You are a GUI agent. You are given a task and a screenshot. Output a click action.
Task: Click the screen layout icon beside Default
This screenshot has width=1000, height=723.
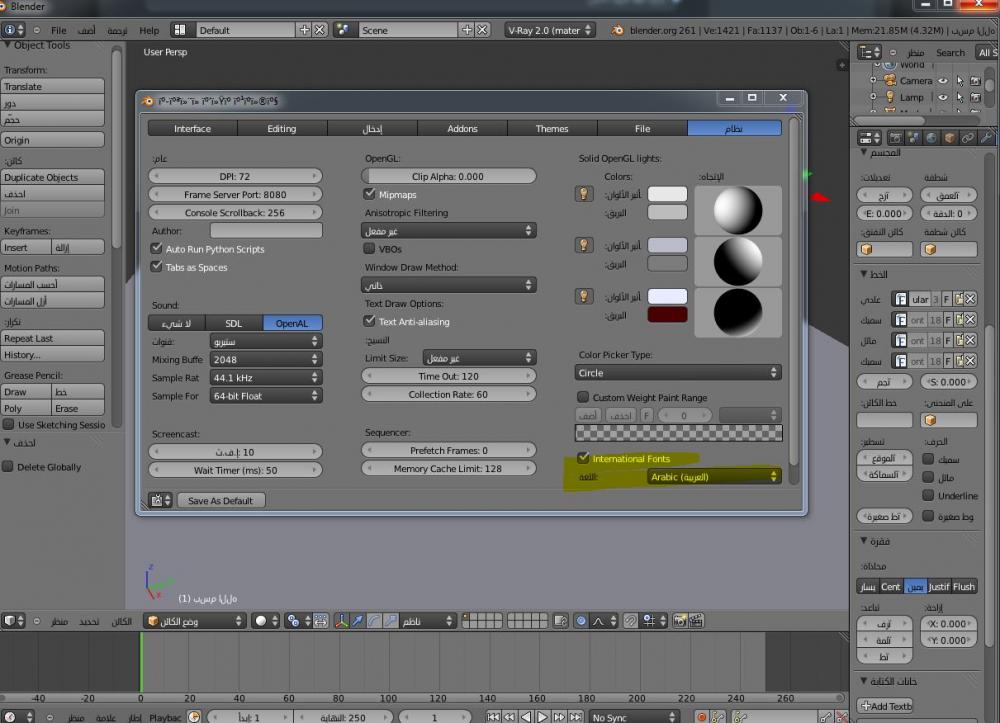180,30
